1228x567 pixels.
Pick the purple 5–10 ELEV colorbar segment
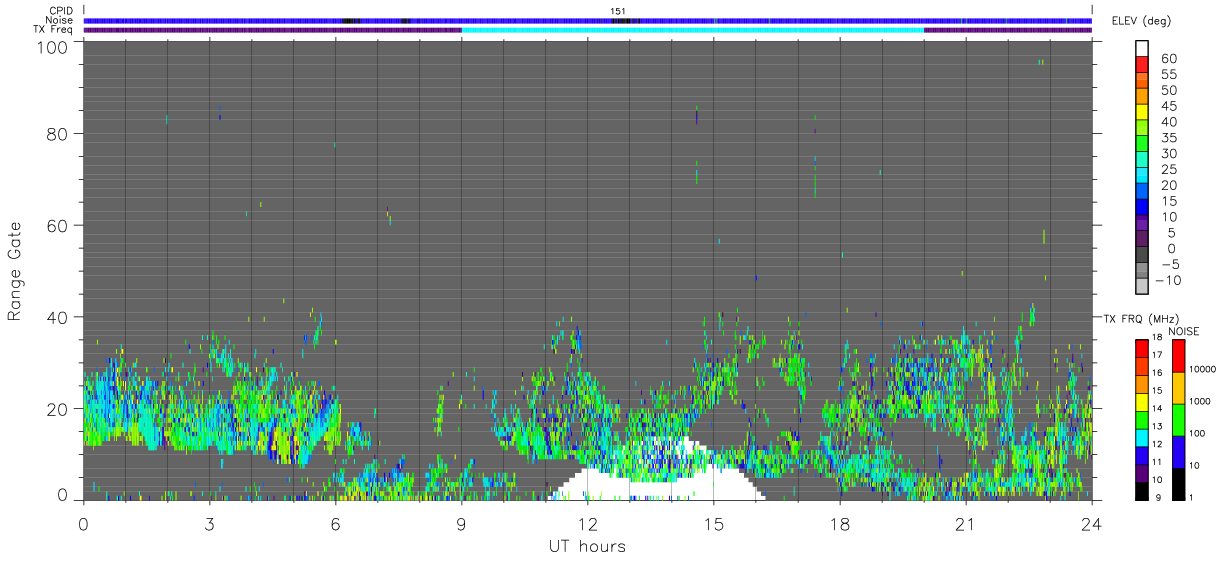pyautogui.click(x=1142, y=221)
